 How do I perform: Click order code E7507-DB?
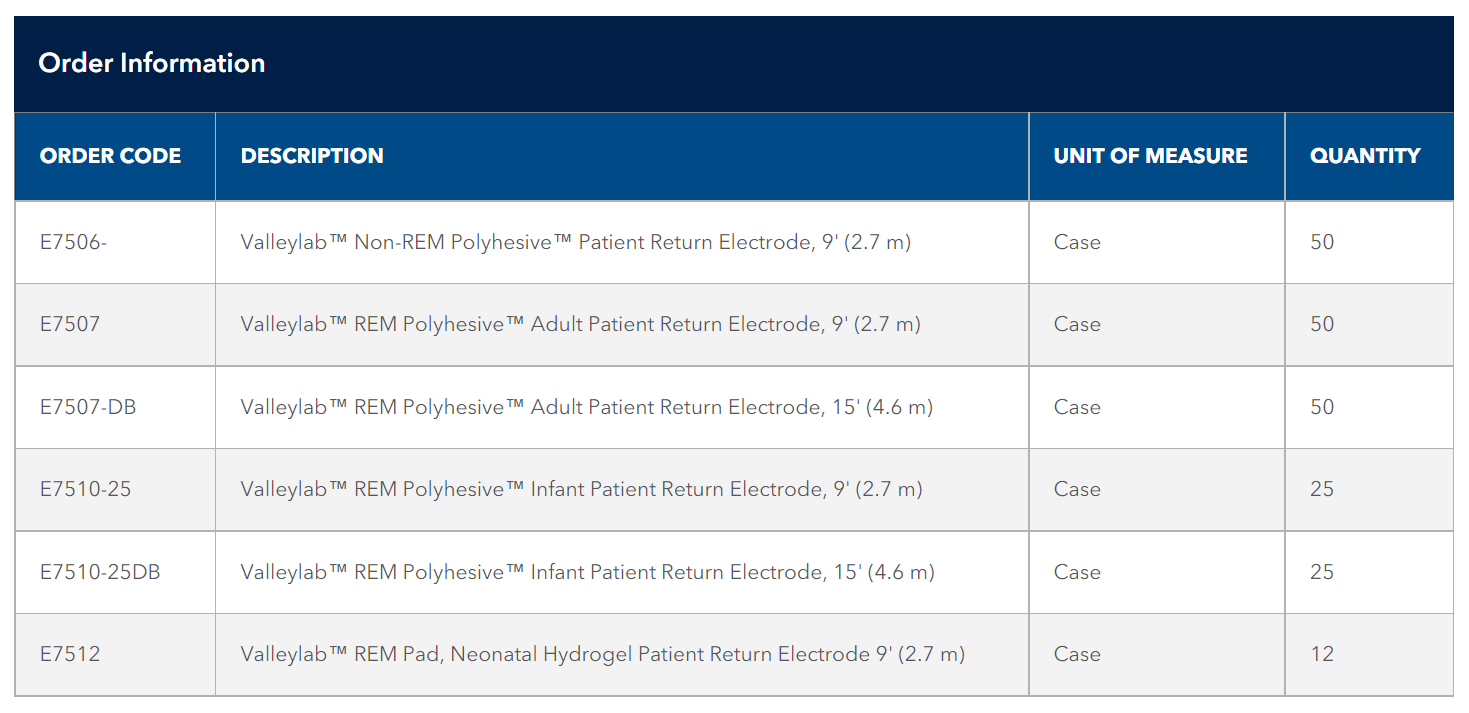88,407
